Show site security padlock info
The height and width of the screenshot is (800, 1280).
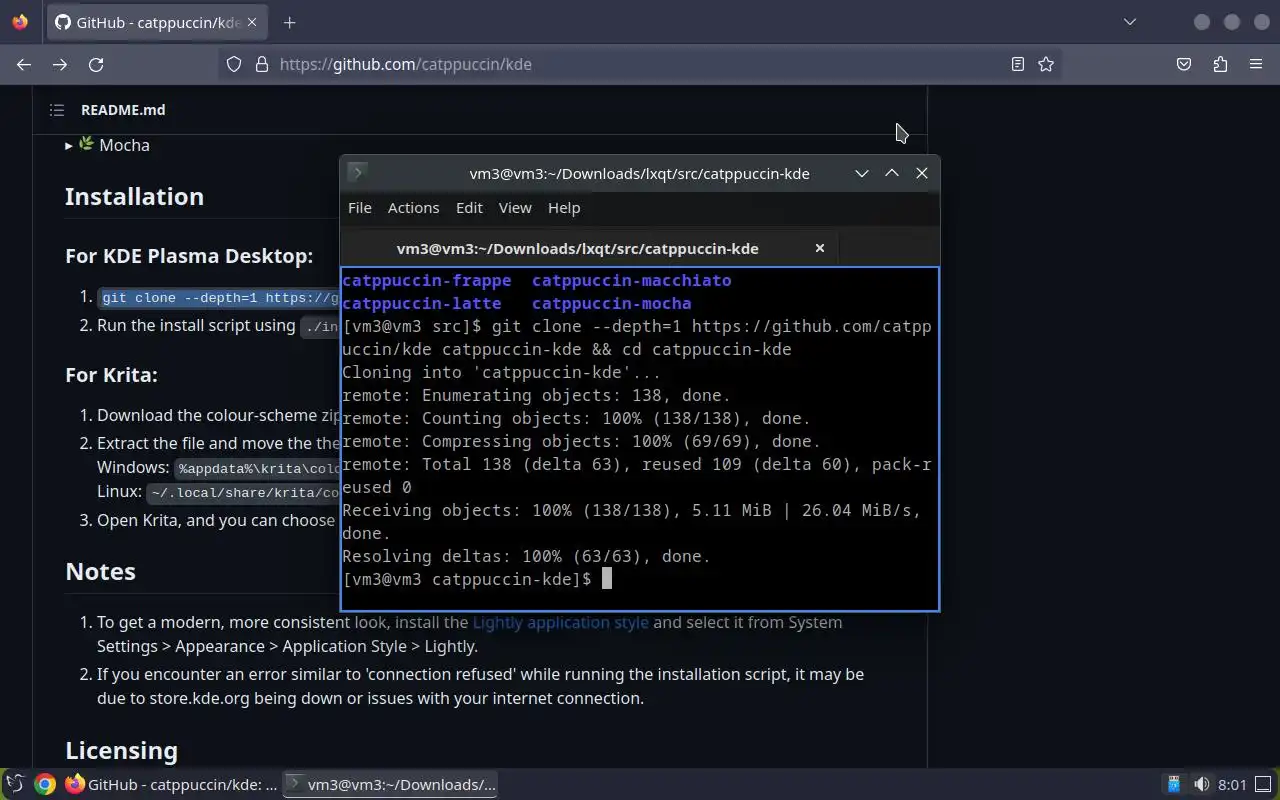coord(262,64)
